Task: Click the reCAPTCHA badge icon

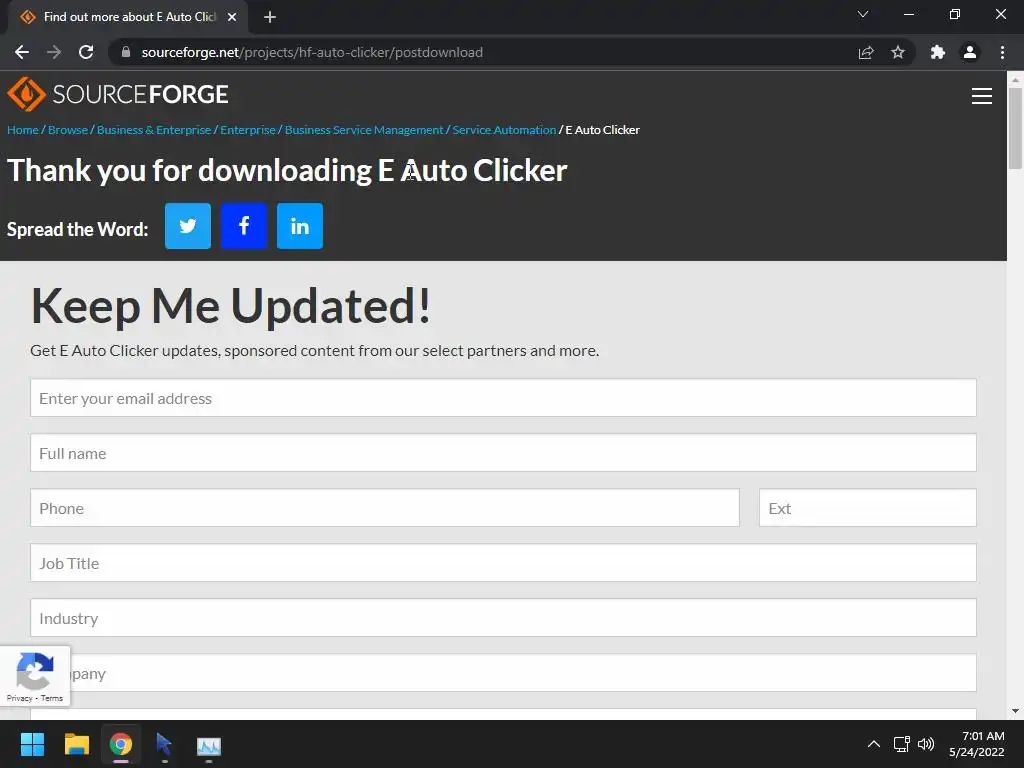Action: coord(35,670)
